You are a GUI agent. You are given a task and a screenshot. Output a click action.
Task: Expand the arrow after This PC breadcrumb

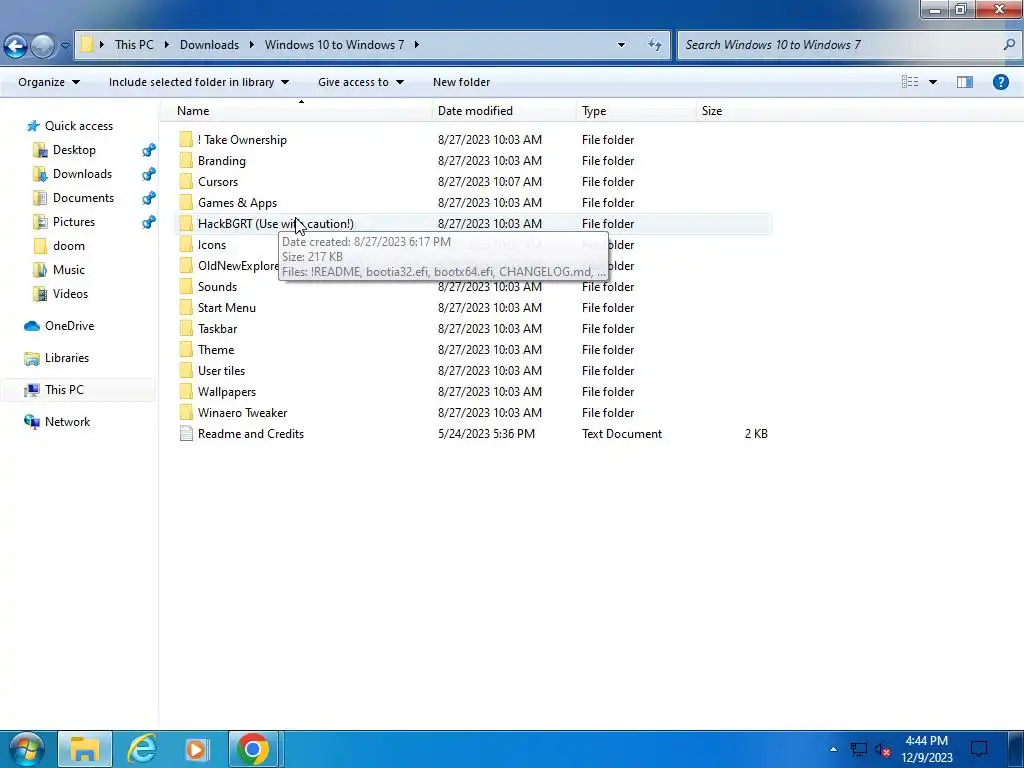click(167, 44)
